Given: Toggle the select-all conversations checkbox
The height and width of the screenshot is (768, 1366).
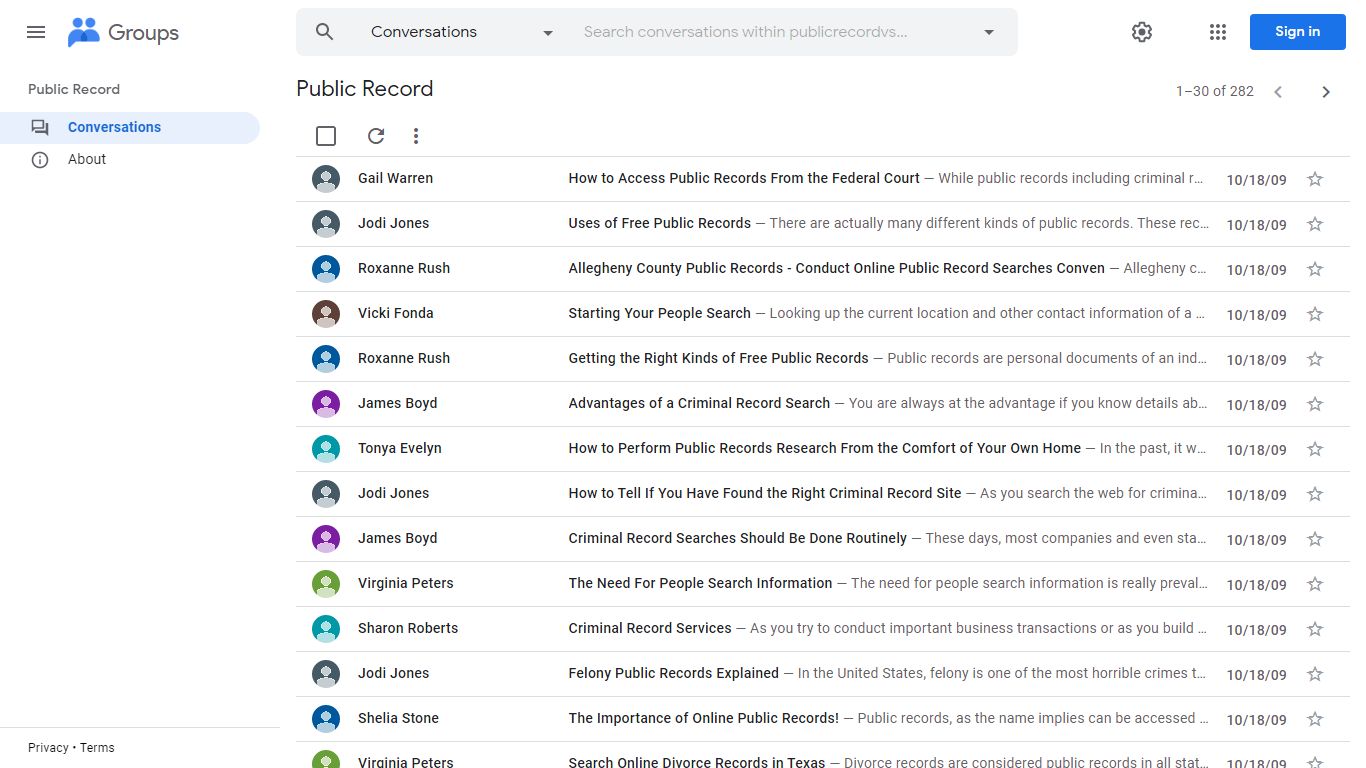Looking at the screenshot, I should pyautogui.click(x=326, y=136).
